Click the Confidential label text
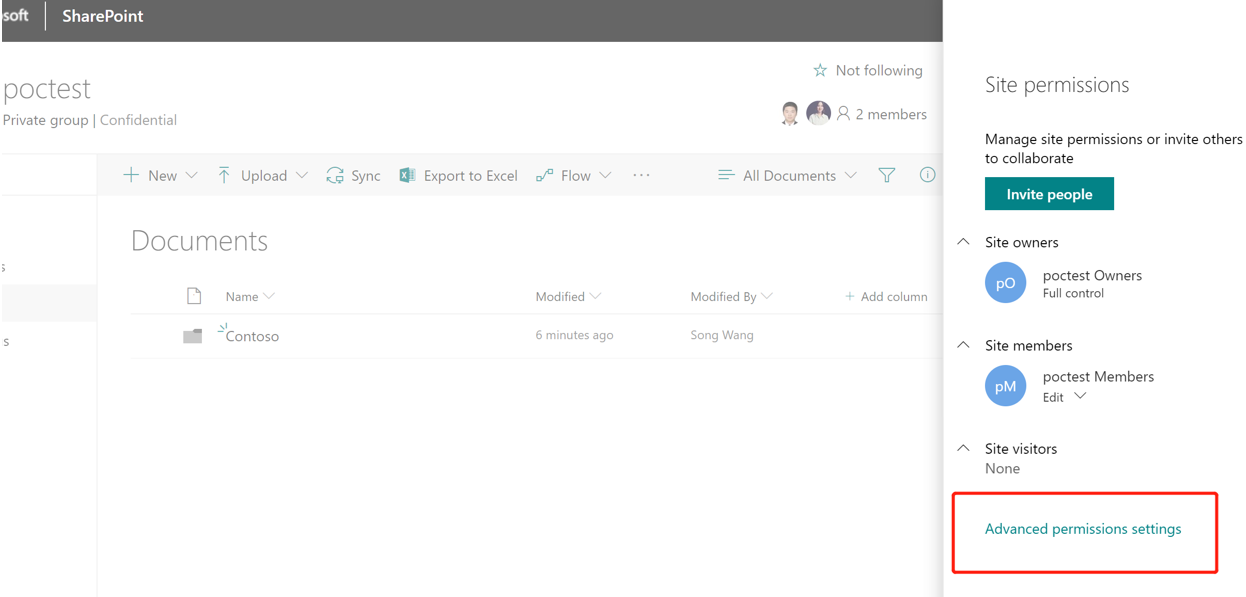Viewport: 1246px width, 597px height. 138,120
